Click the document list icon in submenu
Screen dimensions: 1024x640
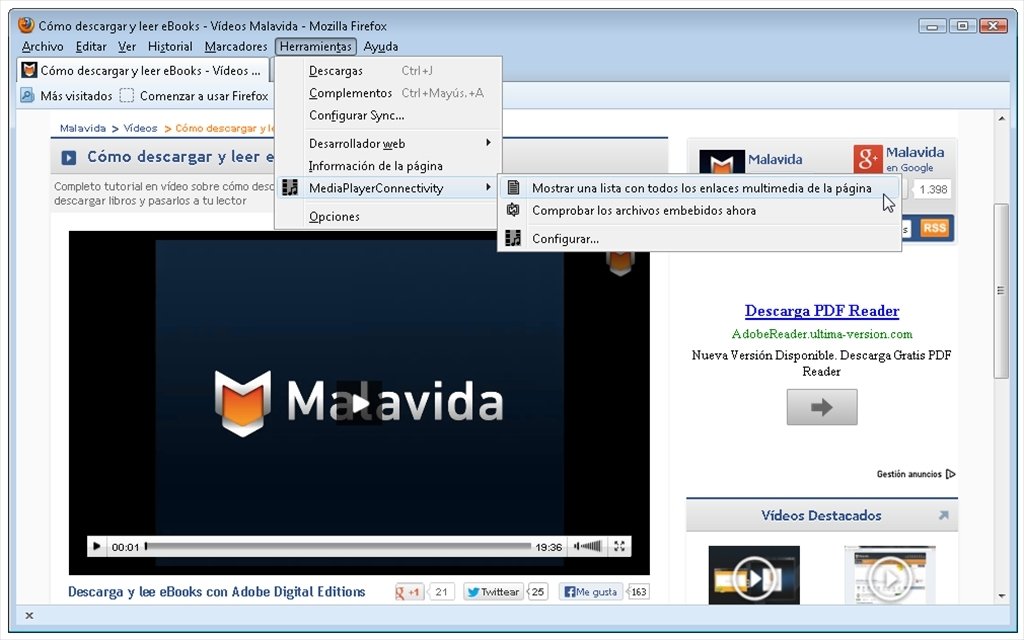tap(513, 188)
